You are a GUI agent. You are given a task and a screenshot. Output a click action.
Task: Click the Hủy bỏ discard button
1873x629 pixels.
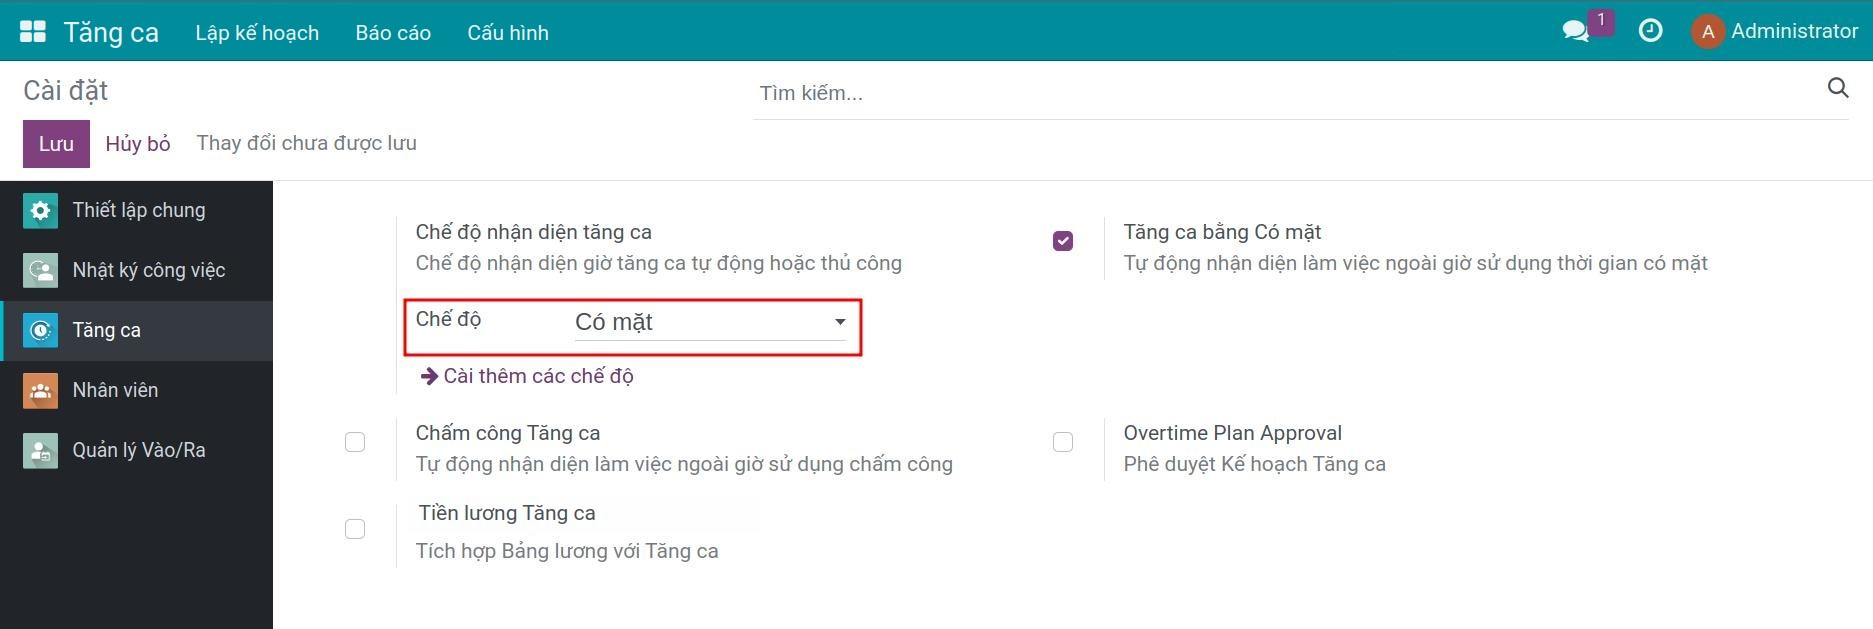138,144
